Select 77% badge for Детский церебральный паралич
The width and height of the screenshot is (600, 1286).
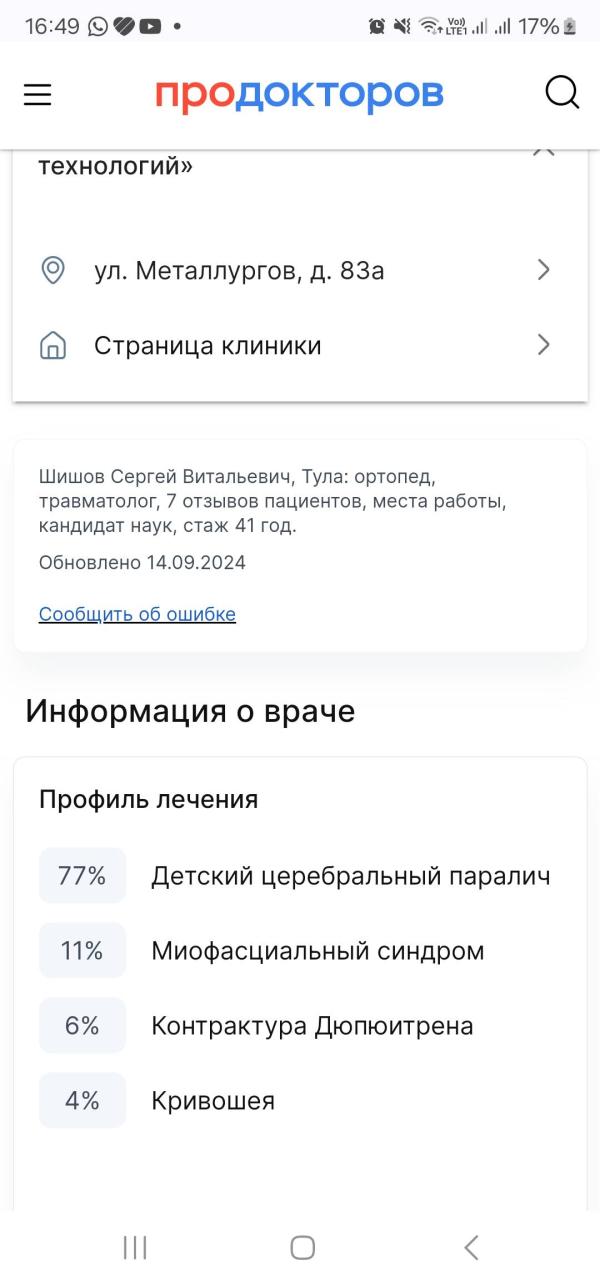click(82, 876)
